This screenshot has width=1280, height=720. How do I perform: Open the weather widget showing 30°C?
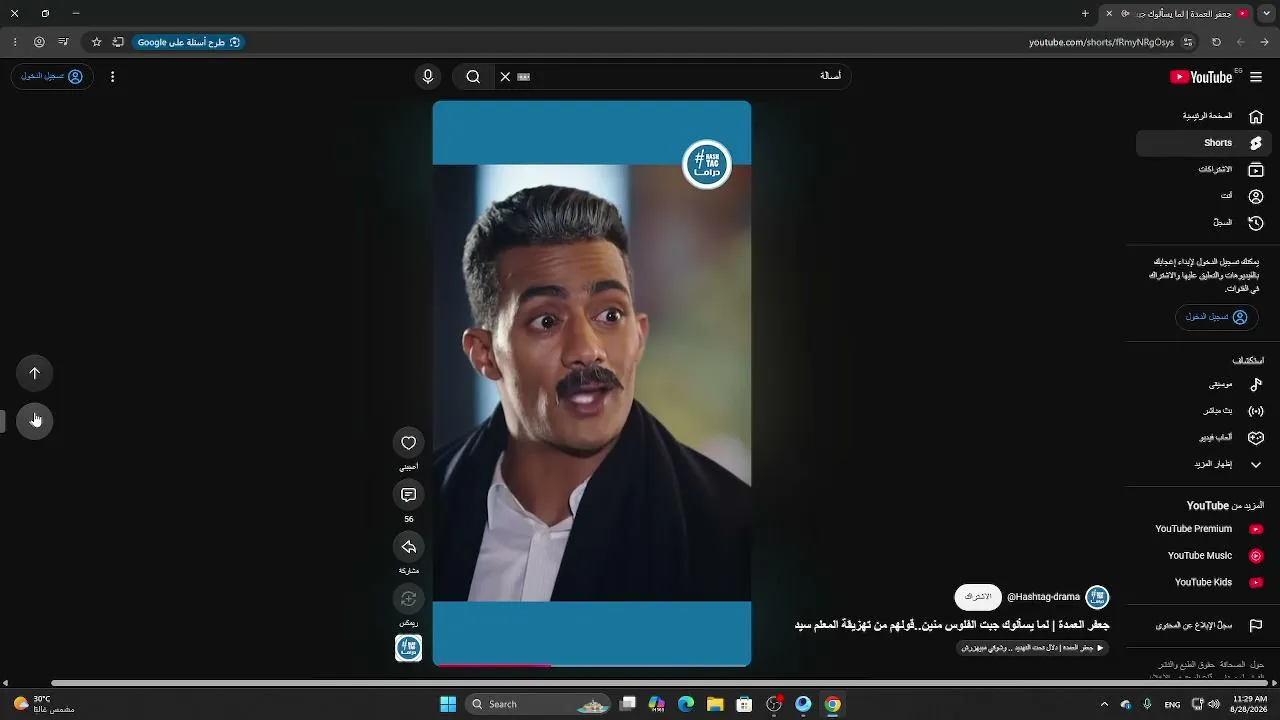pyautogui.click(x=44, y=704)
